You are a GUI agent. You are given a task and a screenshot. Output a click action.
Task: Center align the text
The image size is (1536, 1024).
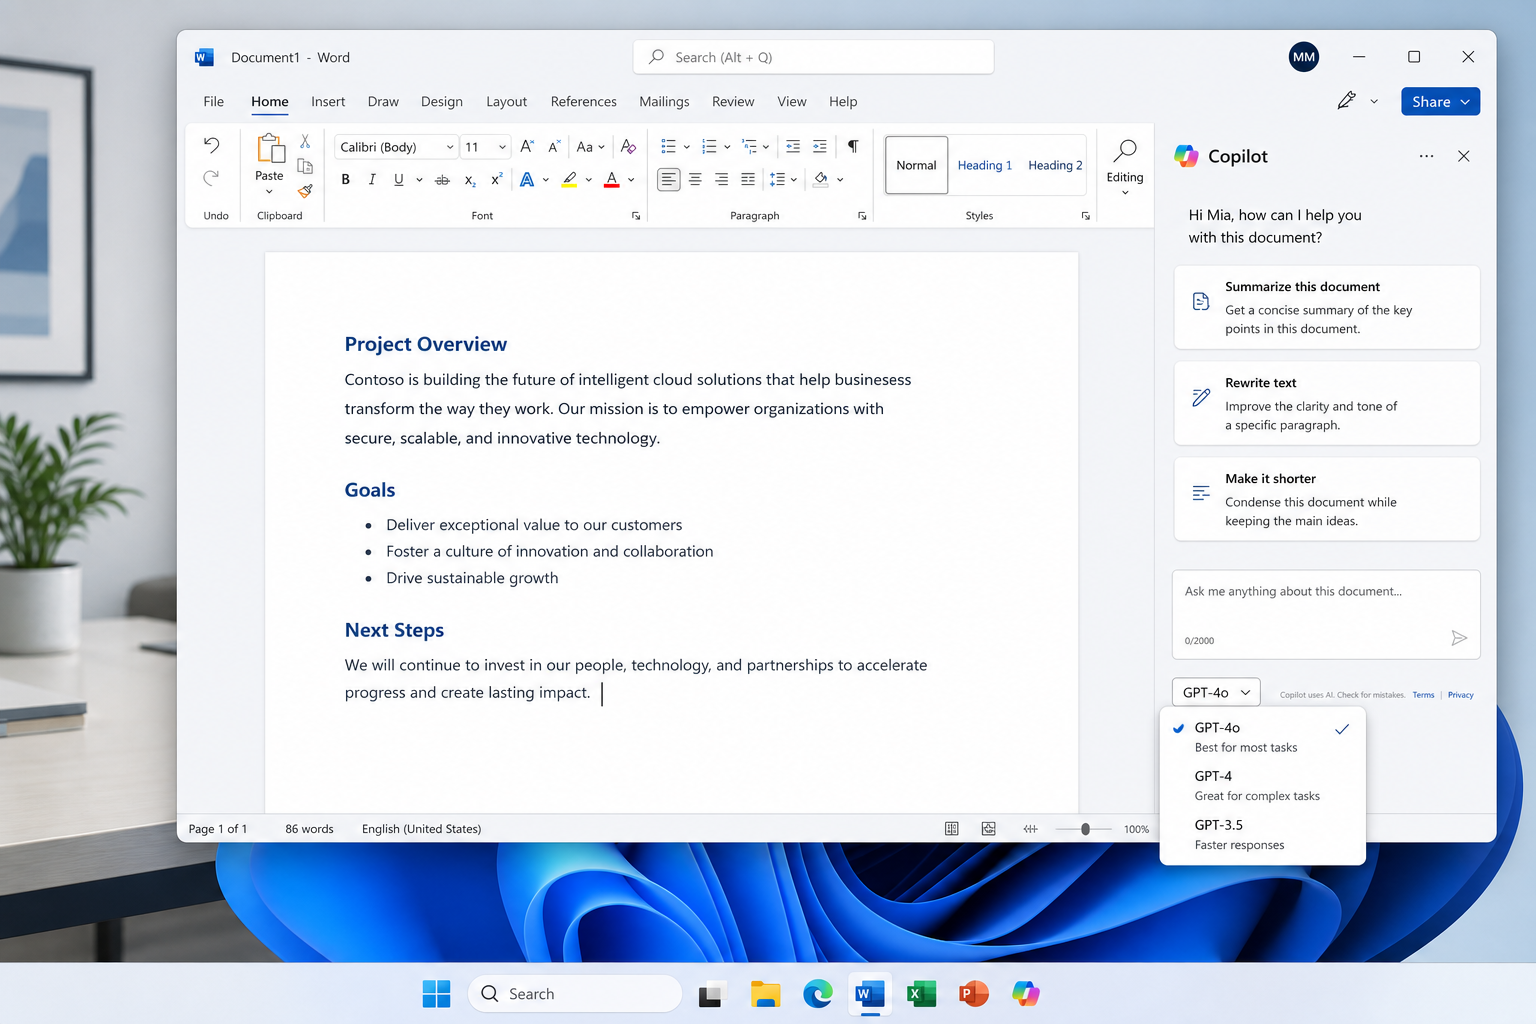click(x=695, y=180)
